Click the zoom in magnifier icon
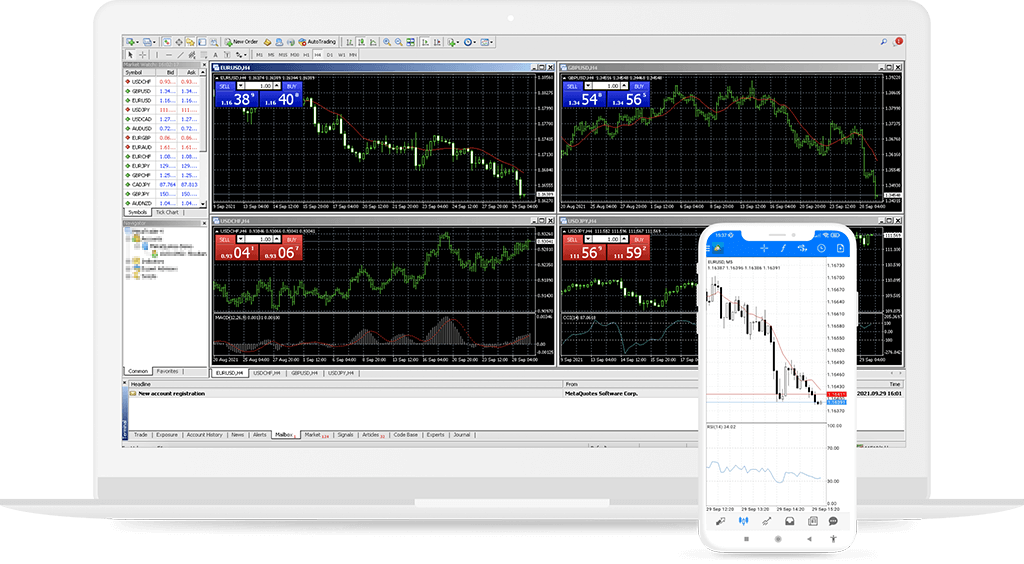Image resolution: width=1024 pixels, height=564 pixels. pyautogui.click(x=385, y=42)
